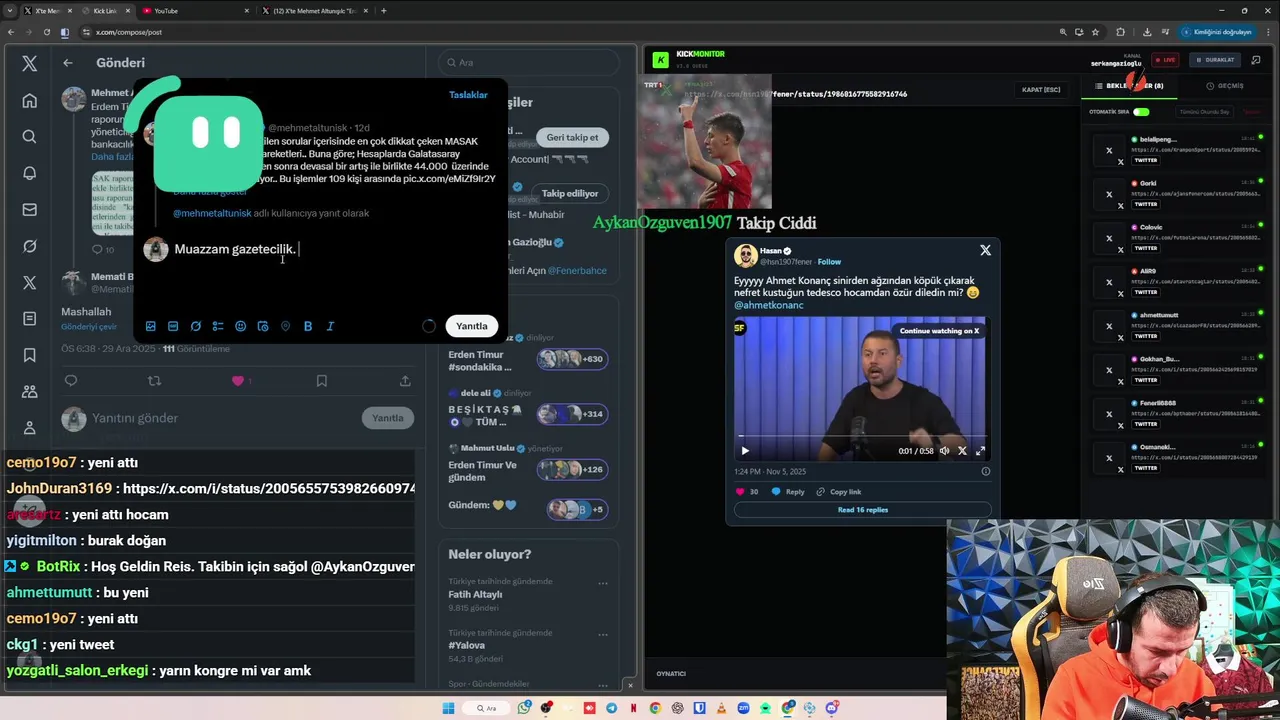This screenshot has height=720, width=1280.
Task: Open Windows Start menu
Action: [448, 708]
